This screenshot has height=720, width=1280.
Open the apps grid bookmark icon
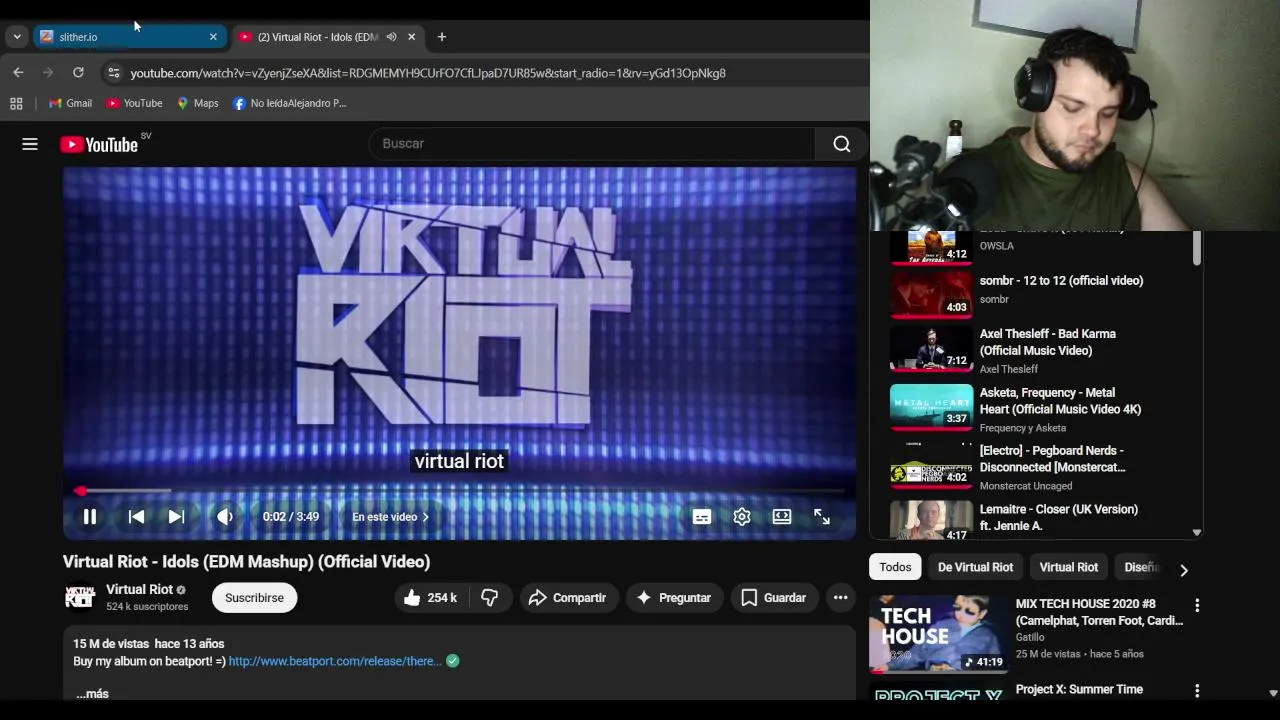[x=16, y=103]
